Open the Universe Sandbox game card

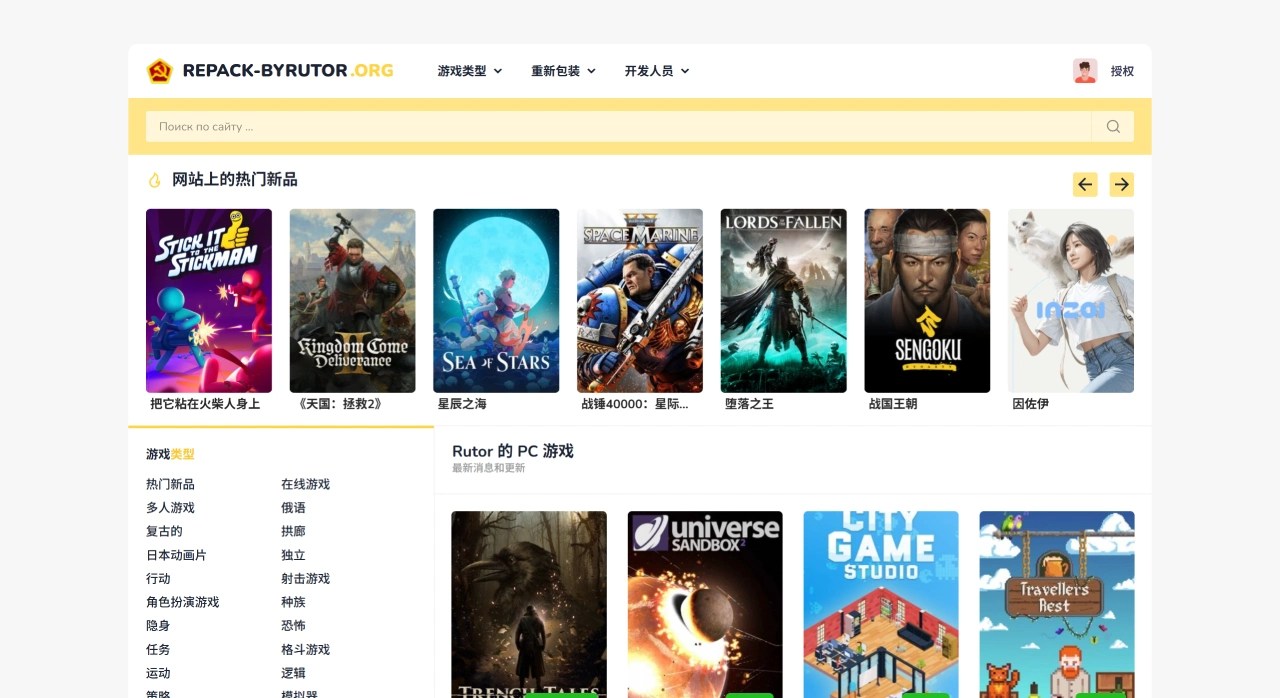tap(705, 604)
